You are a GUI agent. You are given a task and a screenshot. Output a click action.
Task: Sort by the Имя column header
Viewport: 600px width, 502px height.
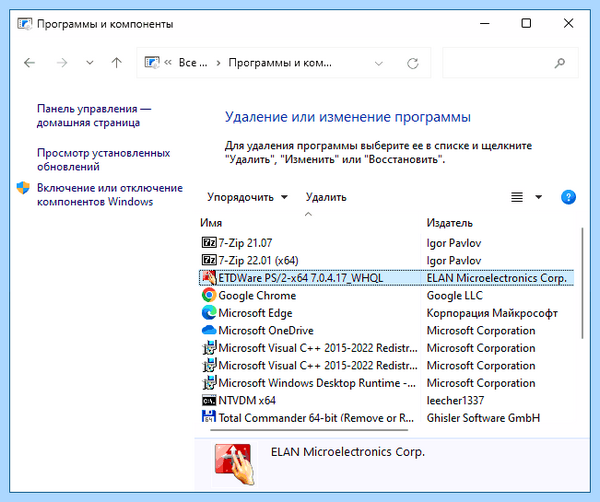(x=211, y=223)
